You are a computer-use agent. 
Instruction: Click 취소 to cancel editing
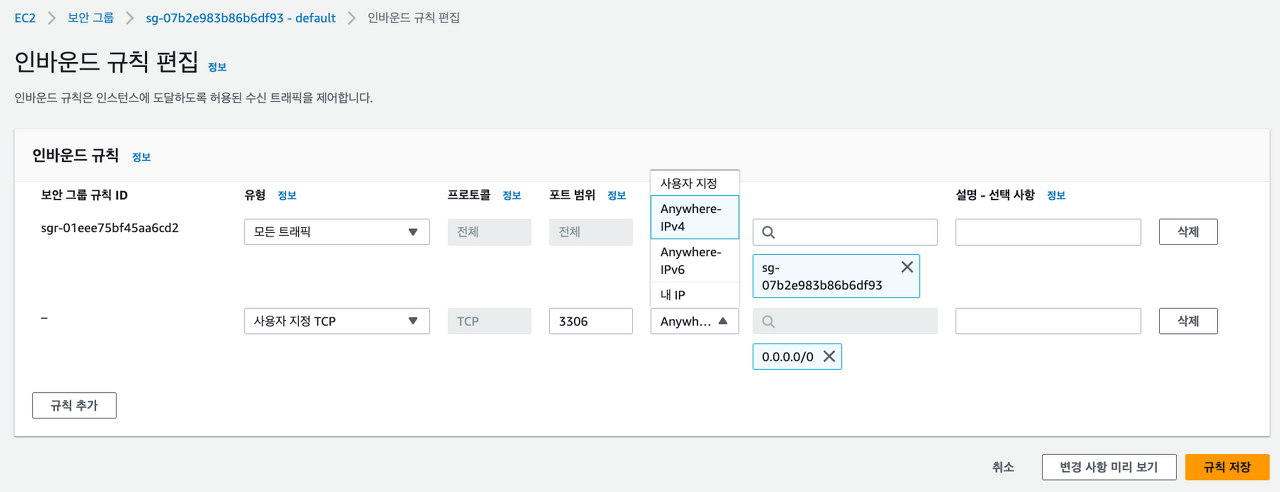coord(1003,467)
